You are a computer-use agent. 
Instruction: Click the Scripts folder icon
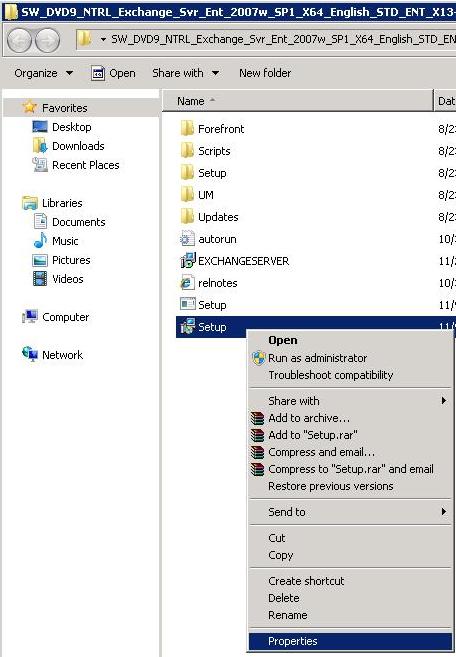pyautogui.click(x=187, y=150)
